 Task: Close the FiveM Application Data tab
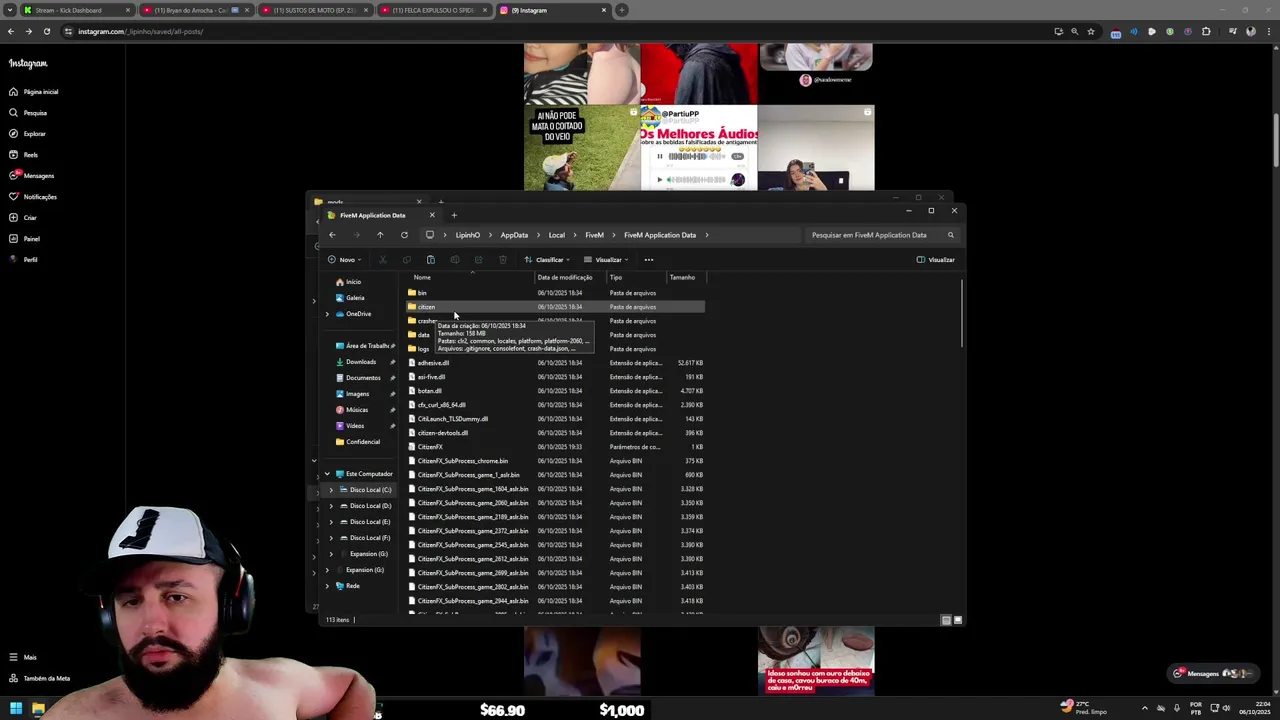[x=432, y=215]
